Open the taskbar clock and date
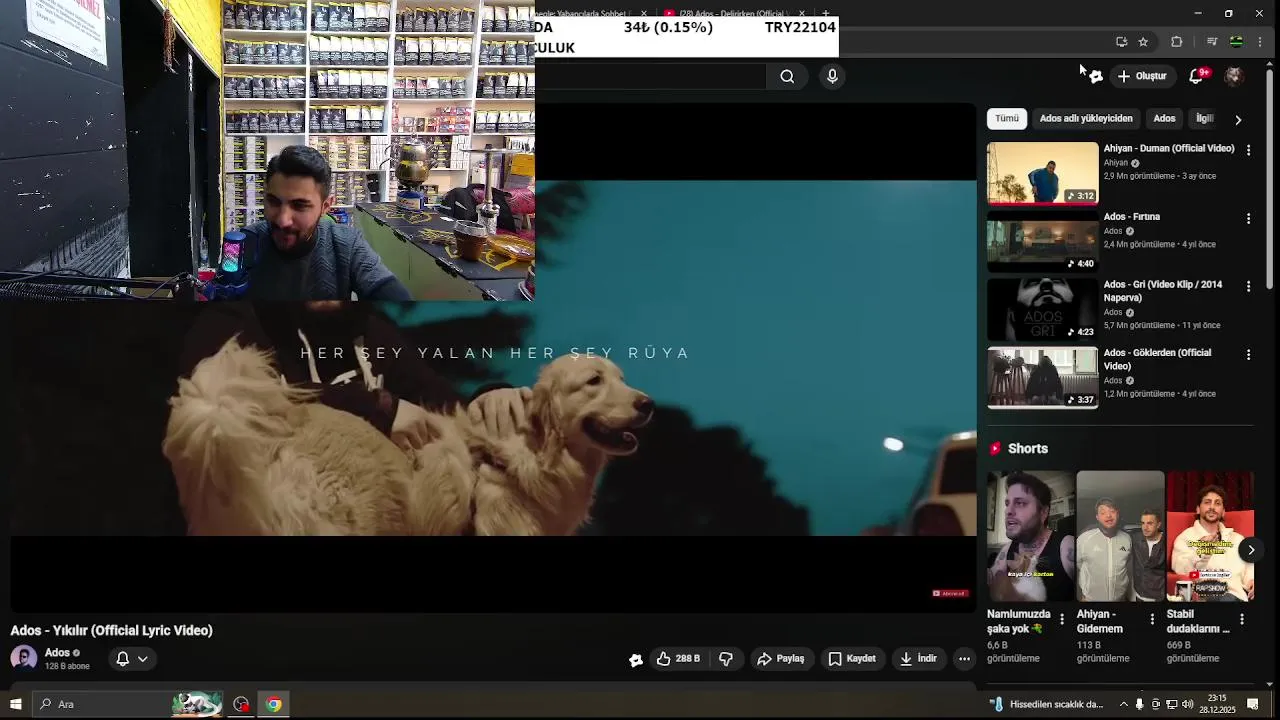Image resolution: width=1280 pixels, height=720 pixels. click(x=1217, y=704)
